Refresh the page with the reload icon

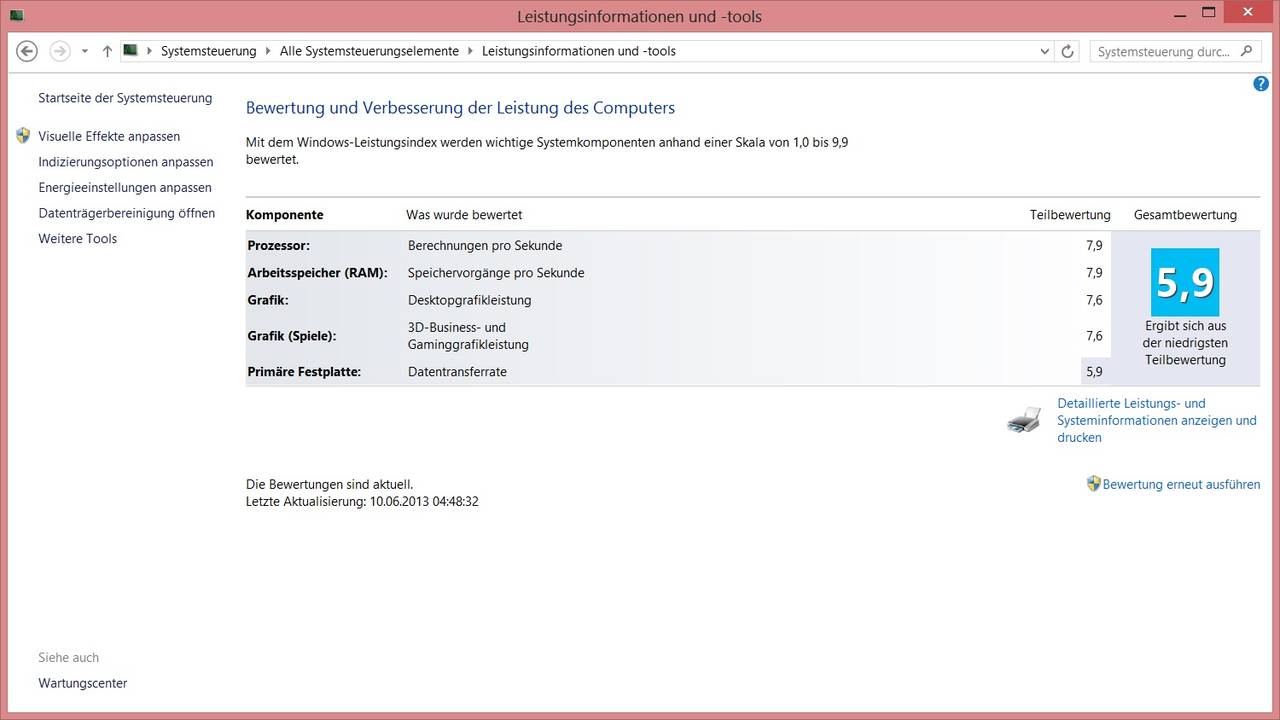pos(1067,51)
